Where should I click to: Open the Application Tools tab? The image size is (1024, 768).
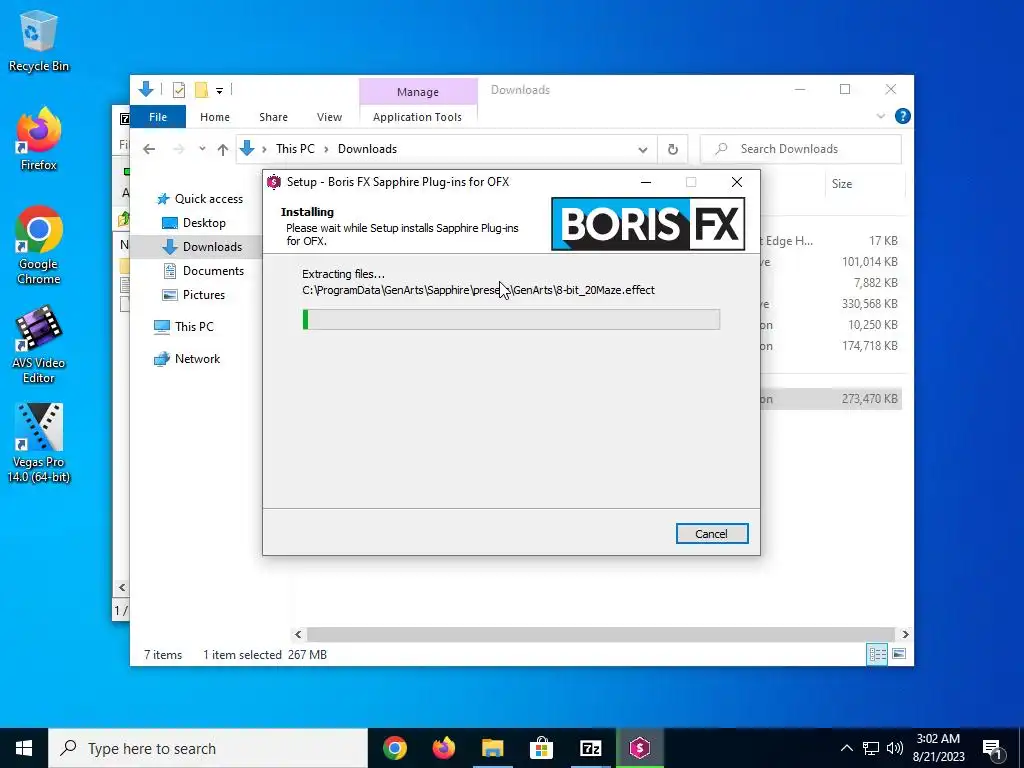click(417, 117)
